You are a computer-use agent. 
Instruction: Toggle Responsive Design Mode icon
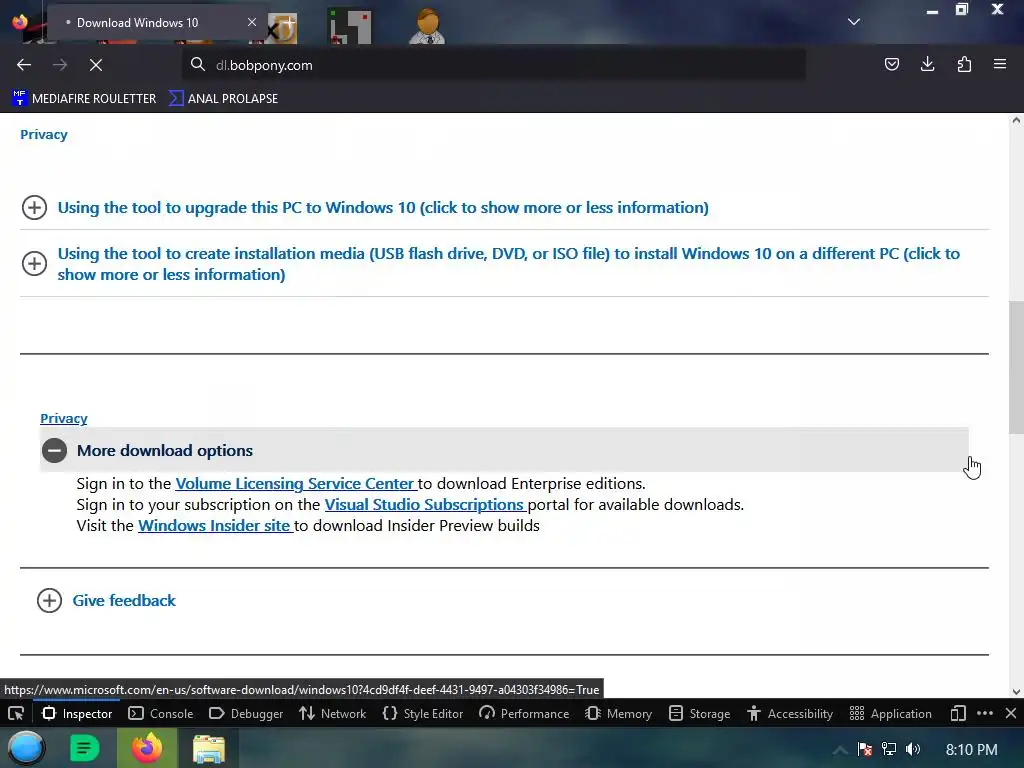(958, 713)
